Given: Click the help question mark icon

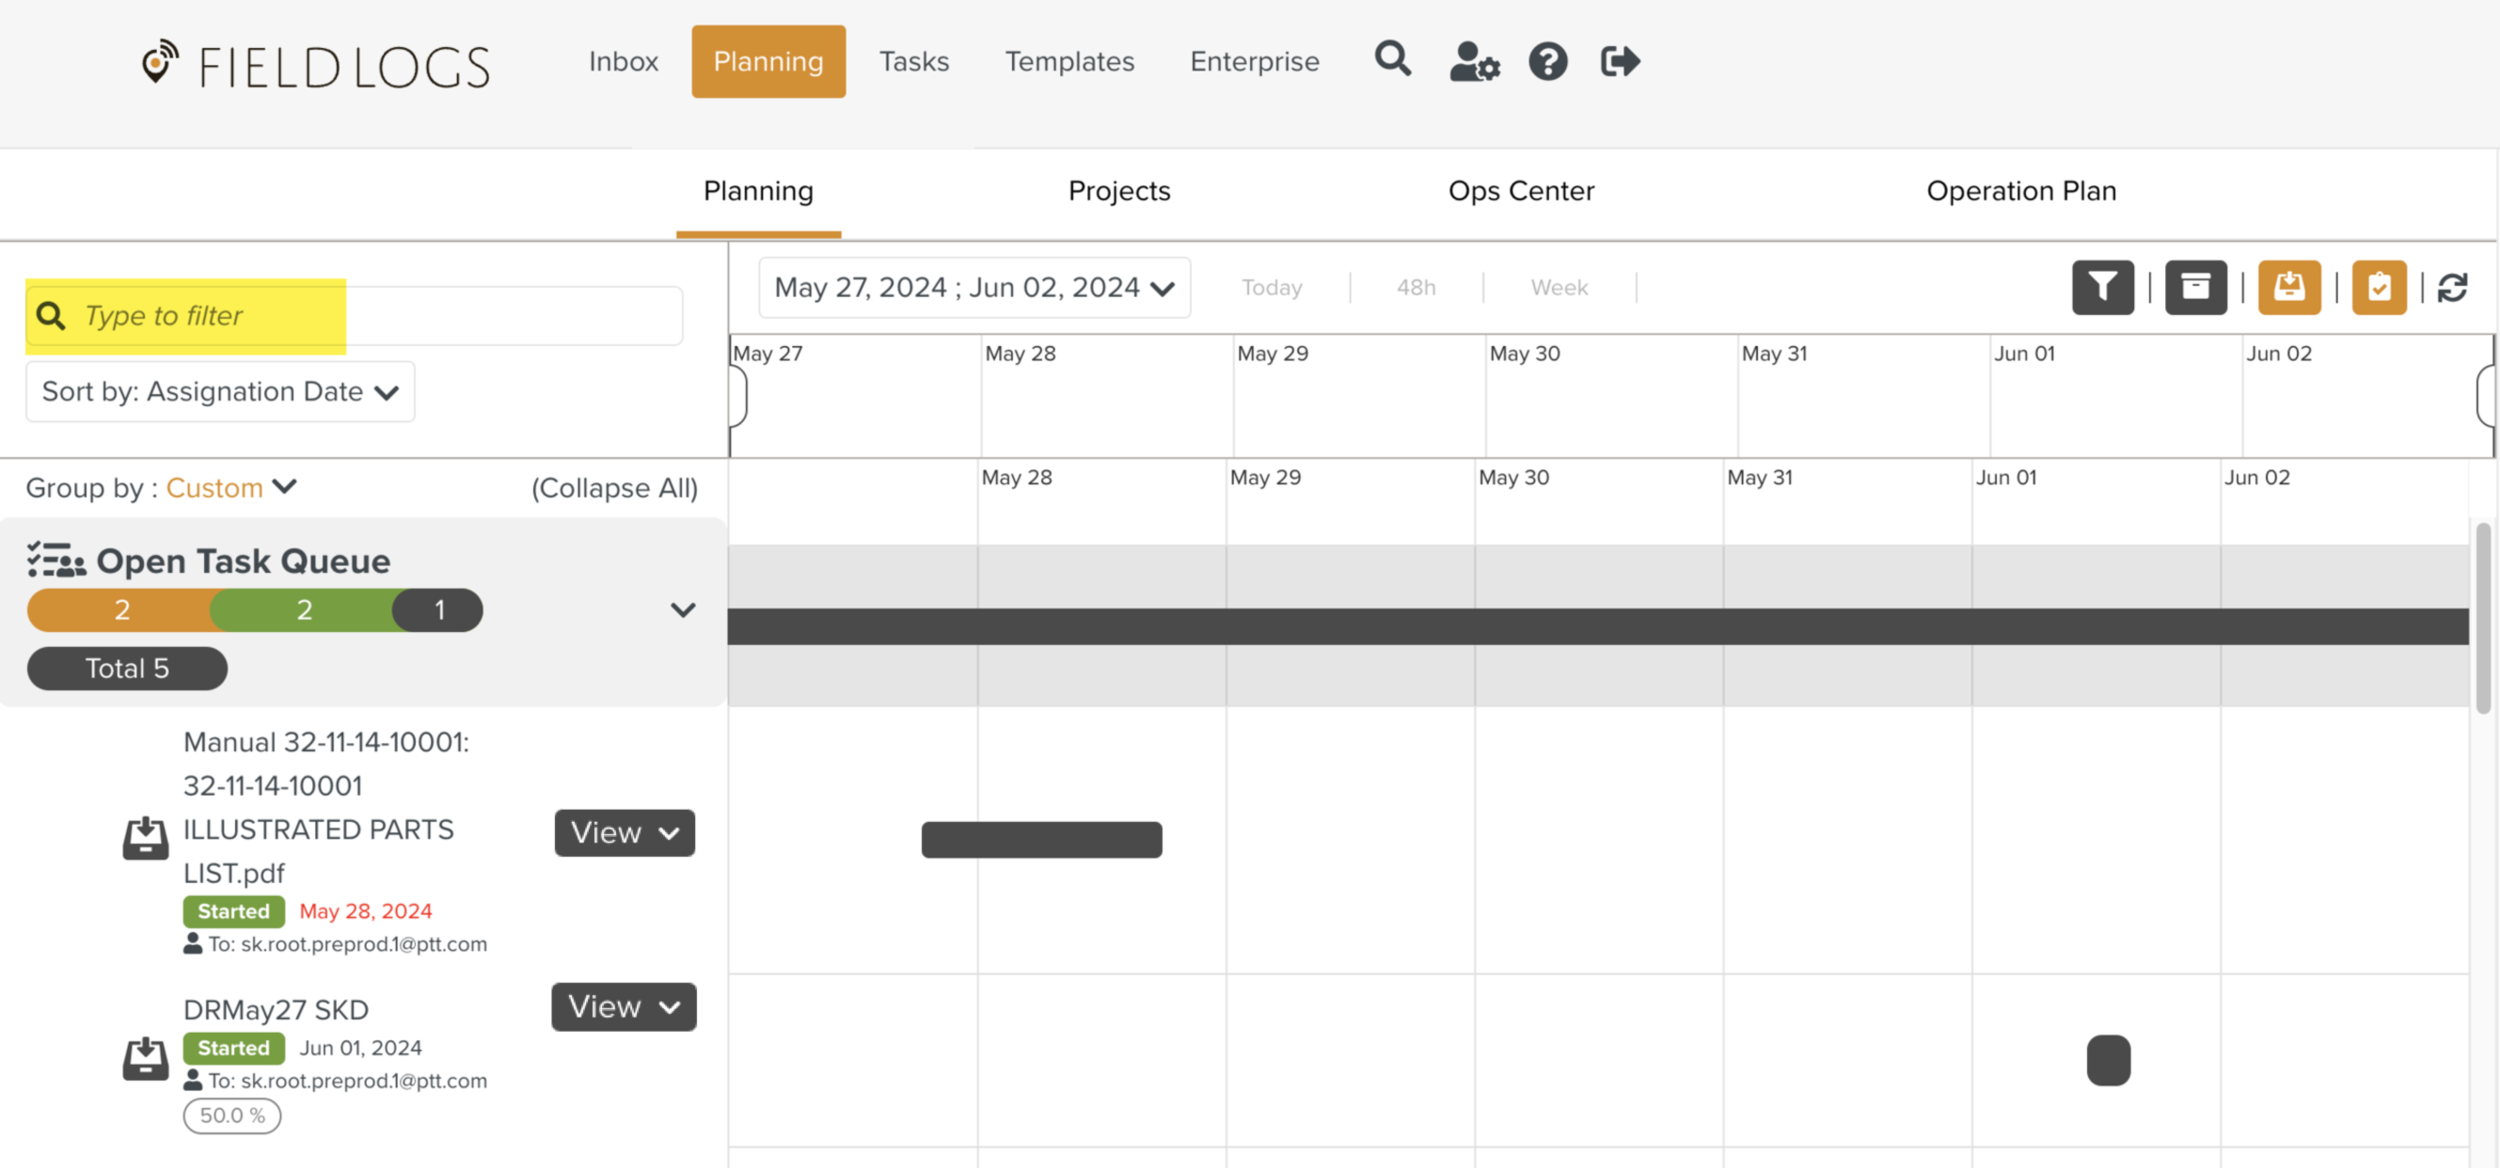Looking at the screenshot, I should coord(1547,62).
